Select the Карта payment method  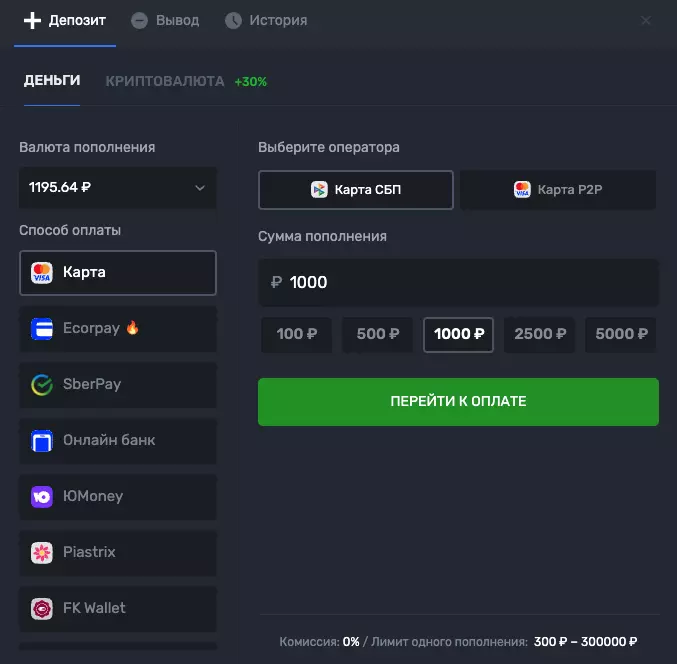click(x=117, y=273)
